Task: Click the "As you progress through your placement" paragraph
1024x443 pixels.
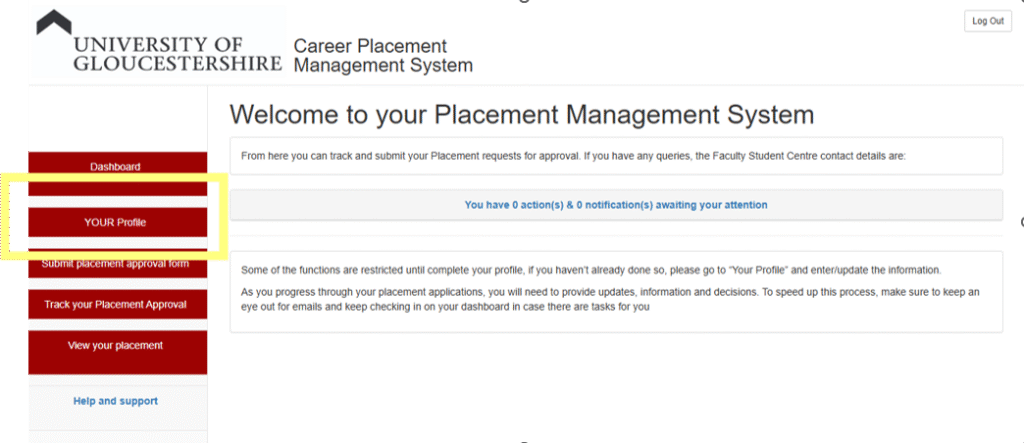Action: click(350, 291)
